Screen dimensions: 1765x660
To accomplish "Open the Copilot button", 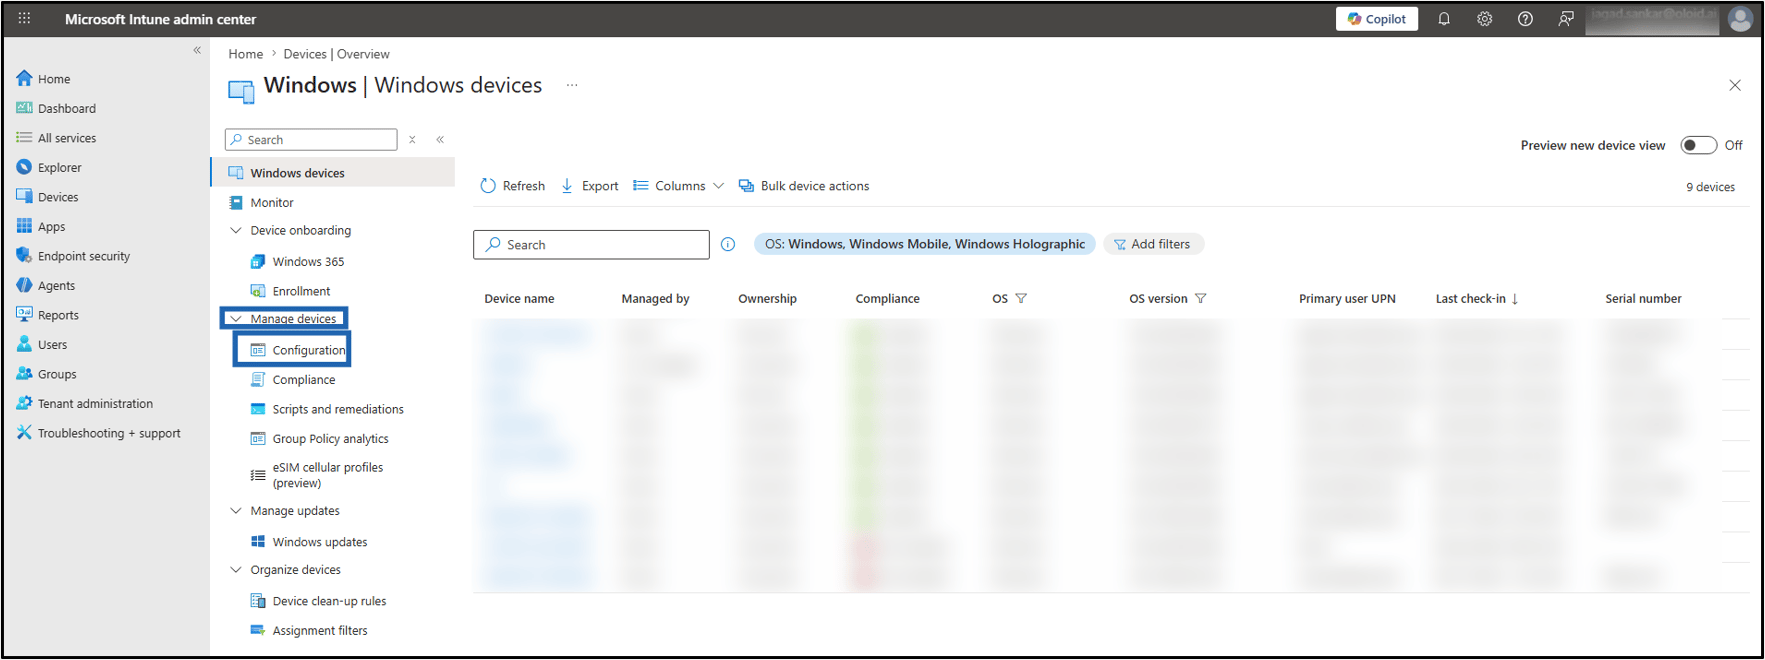I will click(x=1376, y=18).
